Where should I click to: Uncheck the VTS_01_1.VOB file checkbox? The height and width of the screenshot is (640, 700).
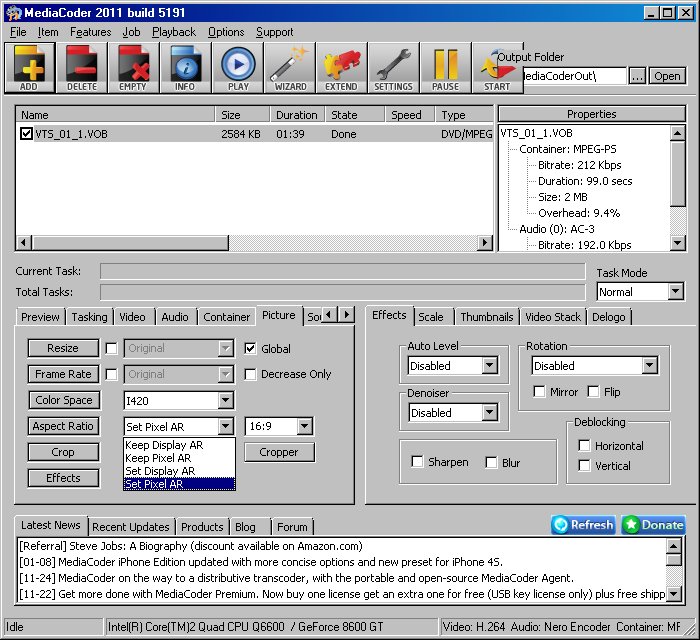coord(26,134)
